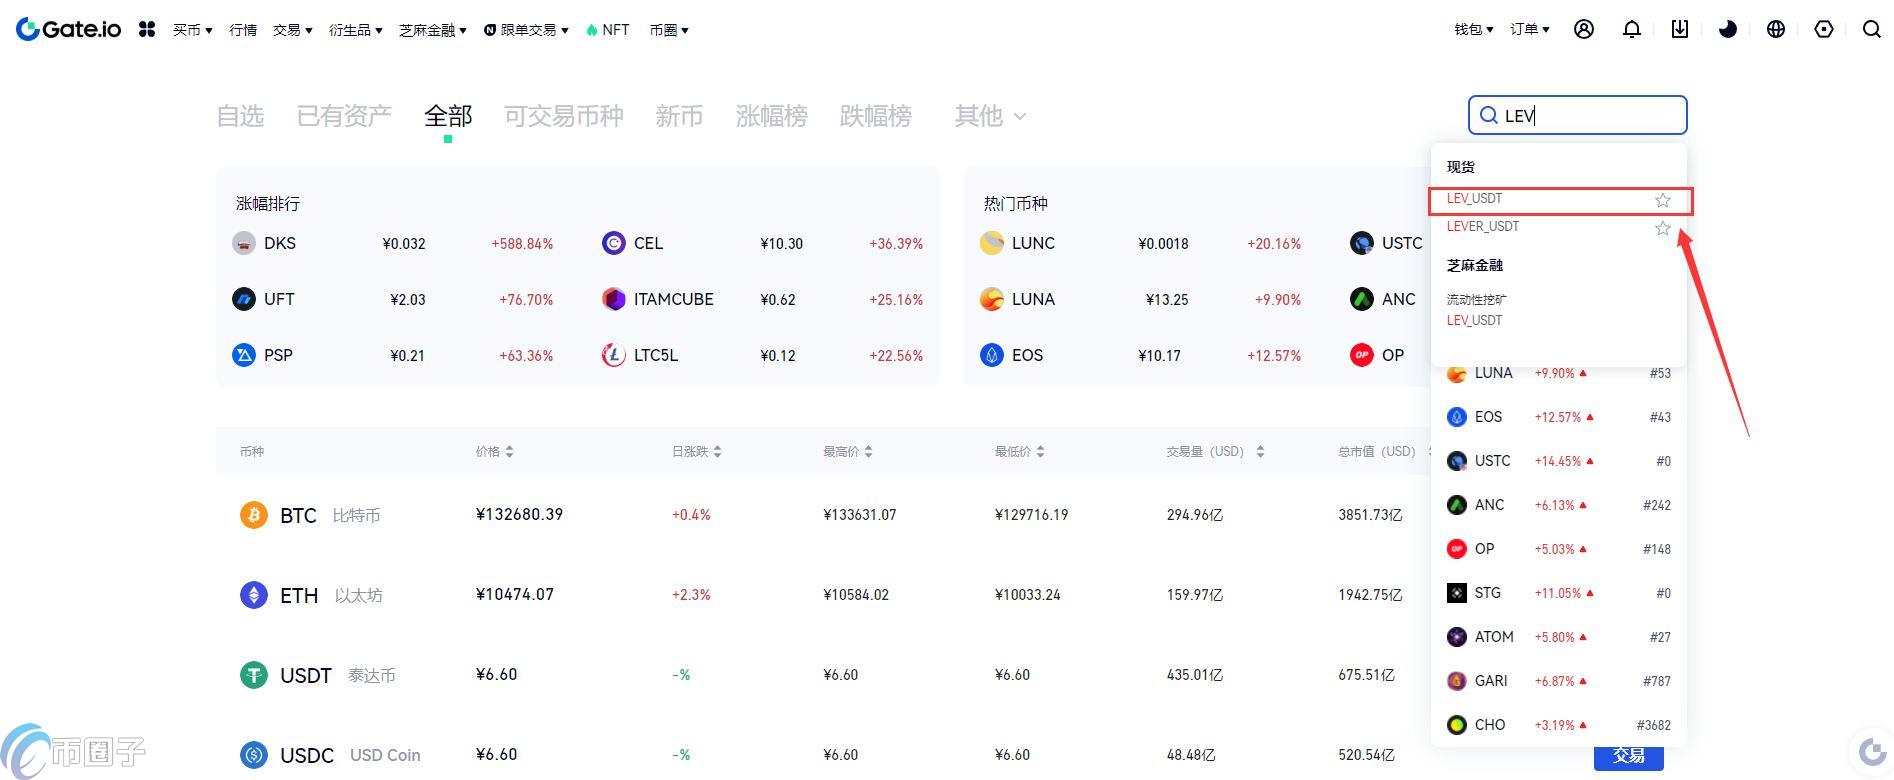The height and width of the screenshot is (780, 1894).
Task: Click the UFT coin icon
Action: coord(244,299)
